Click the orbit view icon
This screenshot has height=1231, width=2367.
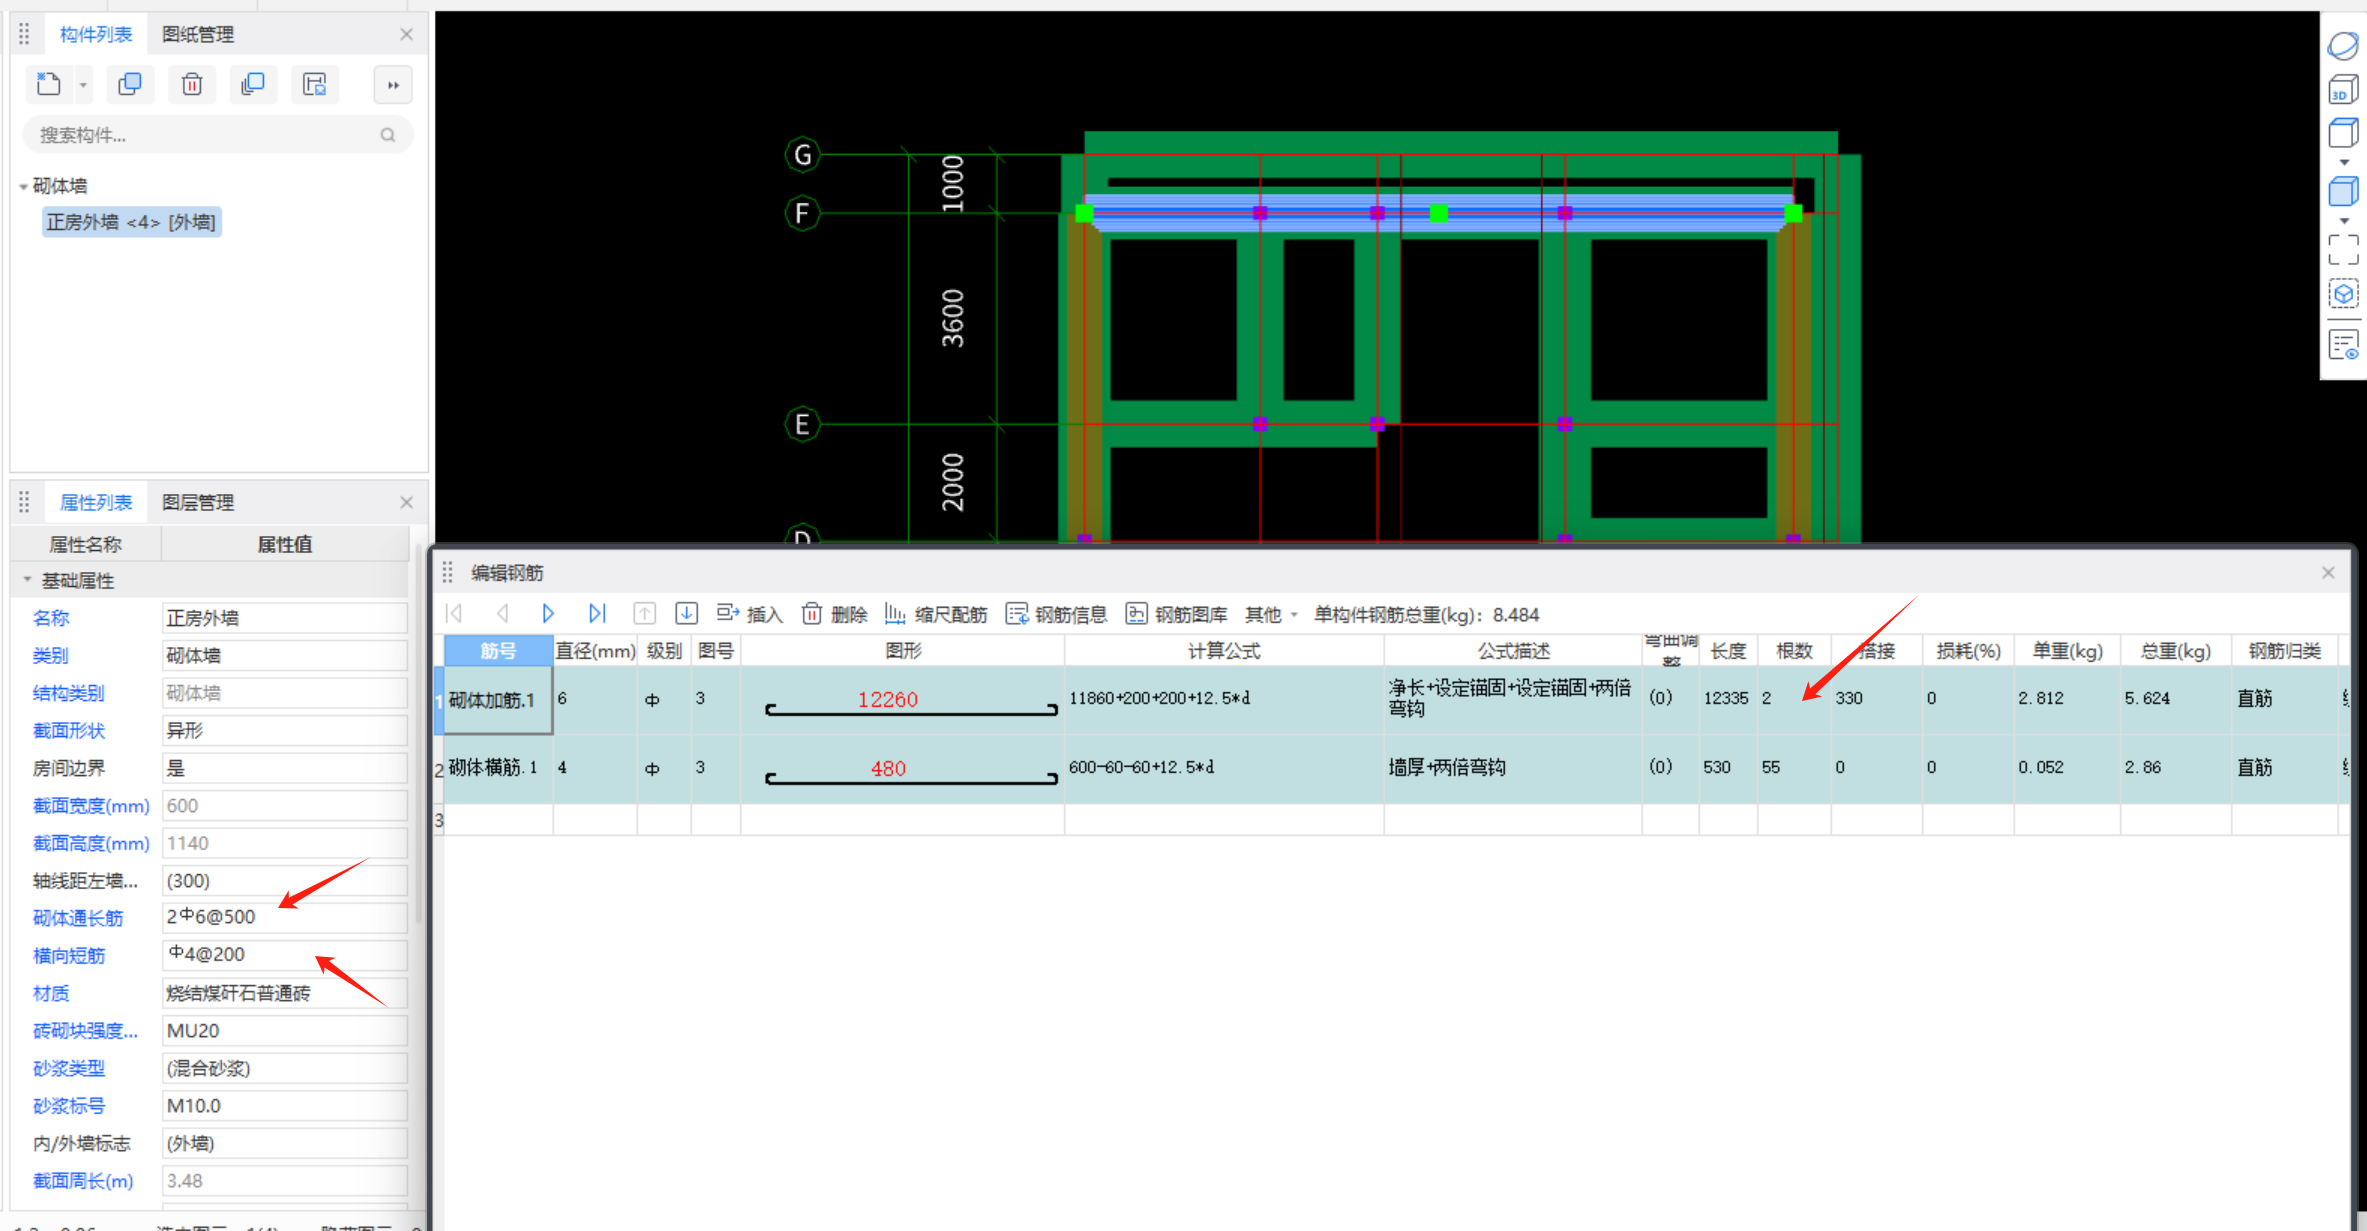tap(2343, 46)
